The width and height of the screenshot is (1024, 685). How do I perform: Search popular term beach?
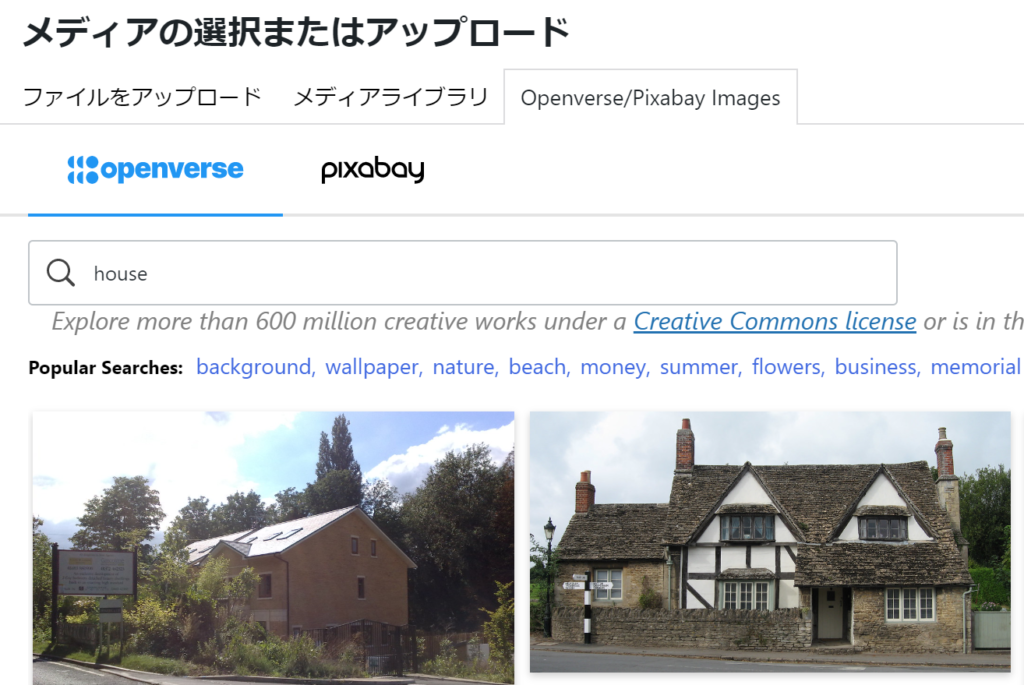pyautogui.click(x=537, y=367)
